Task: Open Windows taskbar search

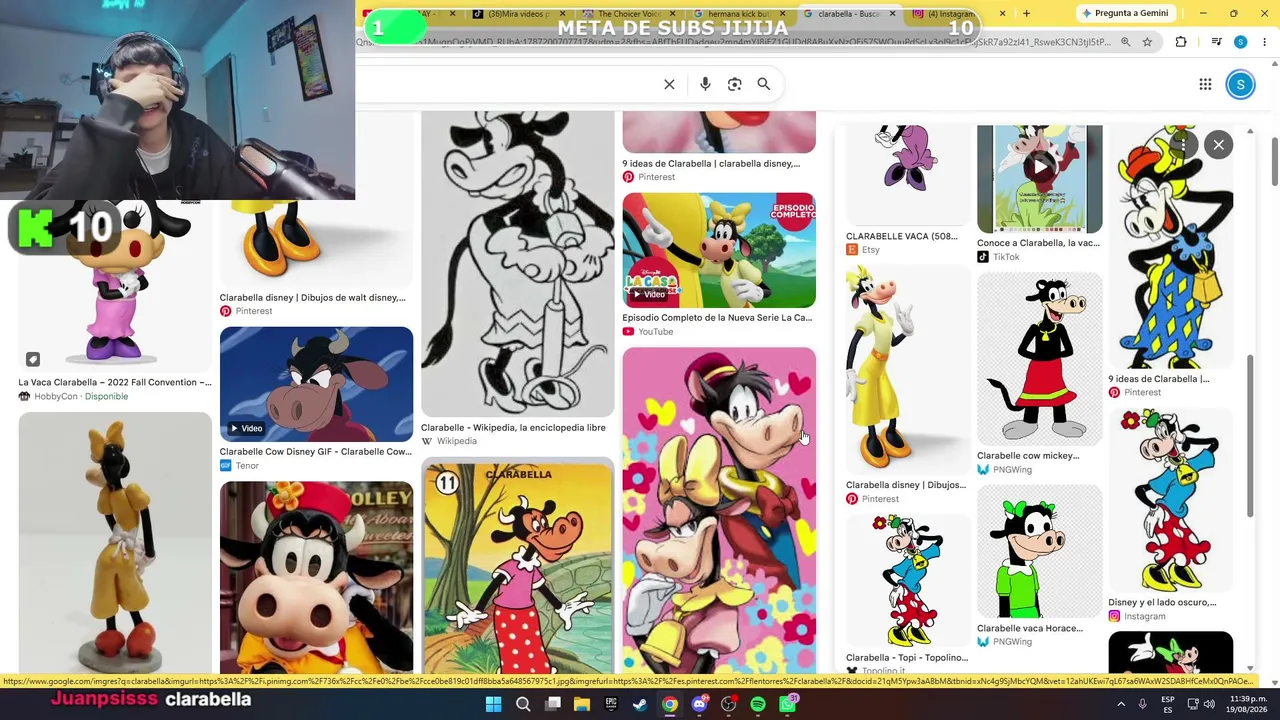Action: tap(523, 705)
